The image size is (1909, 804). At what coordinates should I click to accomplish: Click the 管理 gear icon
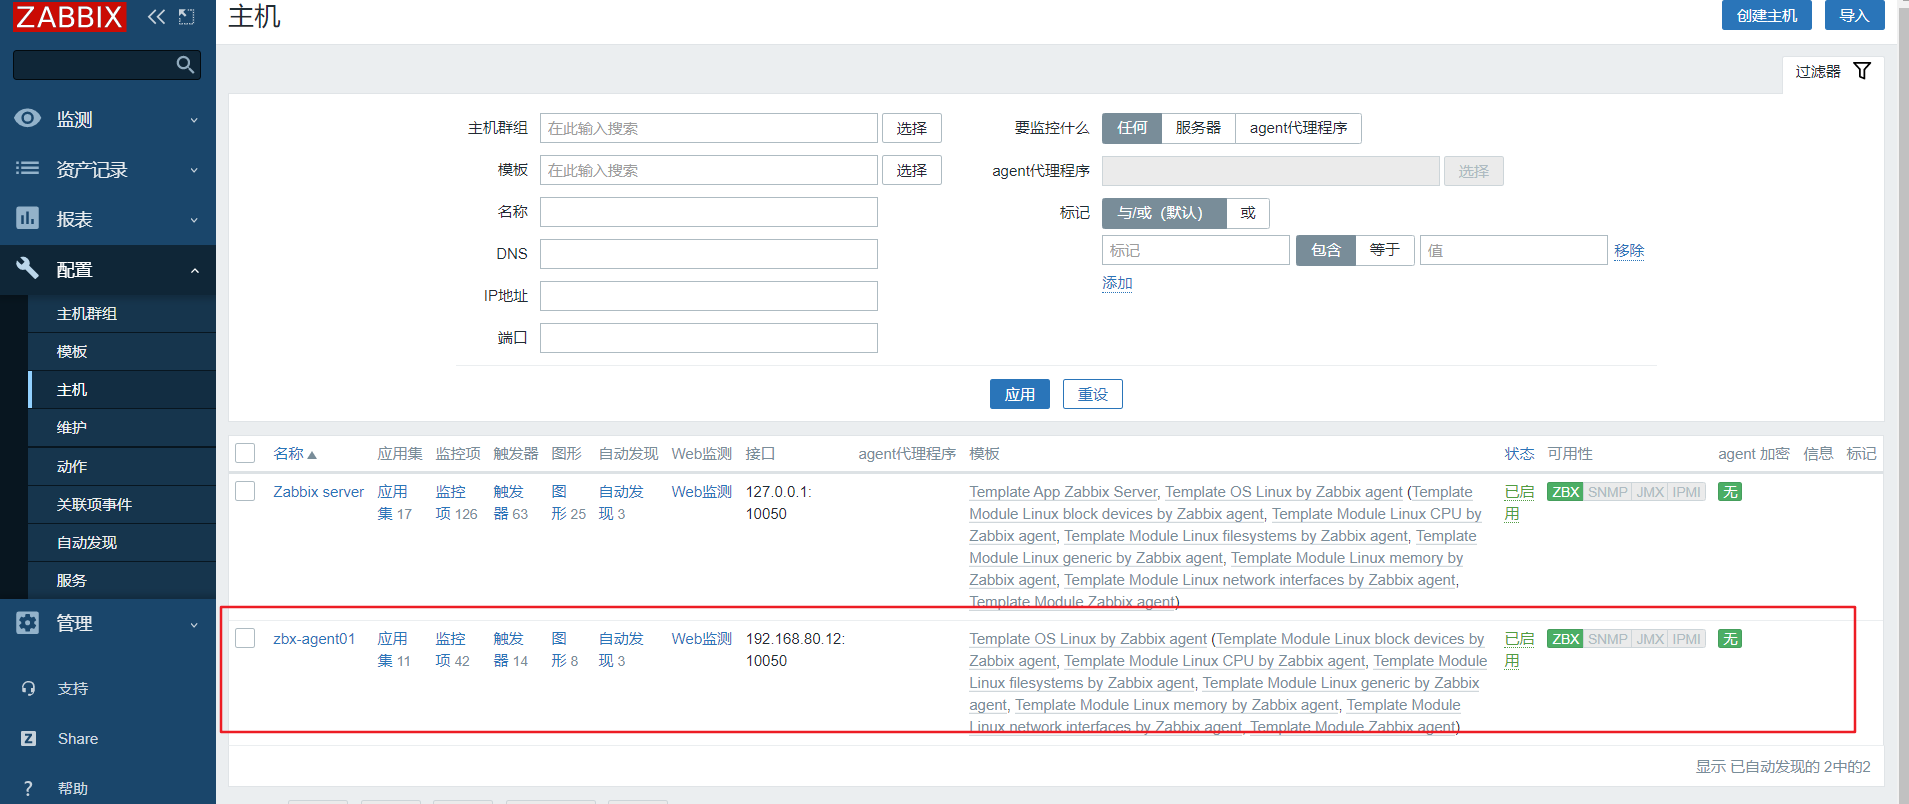click(x=28, y=622)
